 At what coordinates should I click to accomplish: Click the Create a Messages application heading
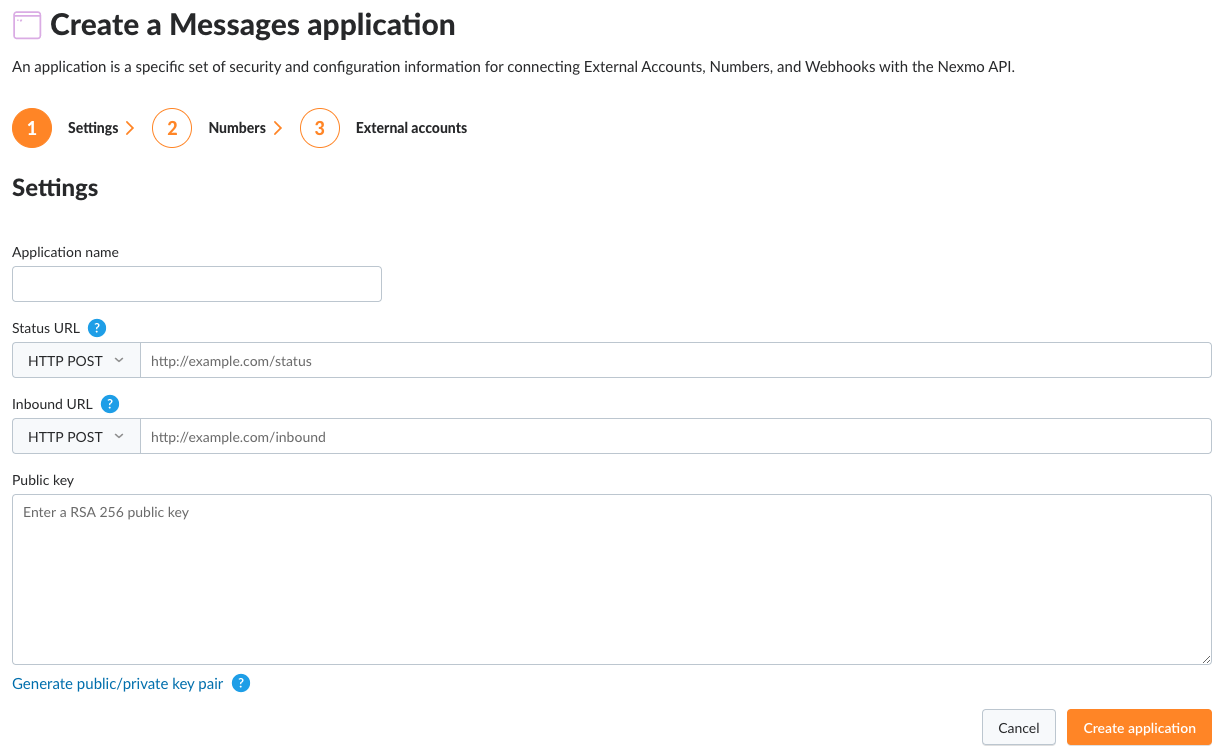pos(253,25)
